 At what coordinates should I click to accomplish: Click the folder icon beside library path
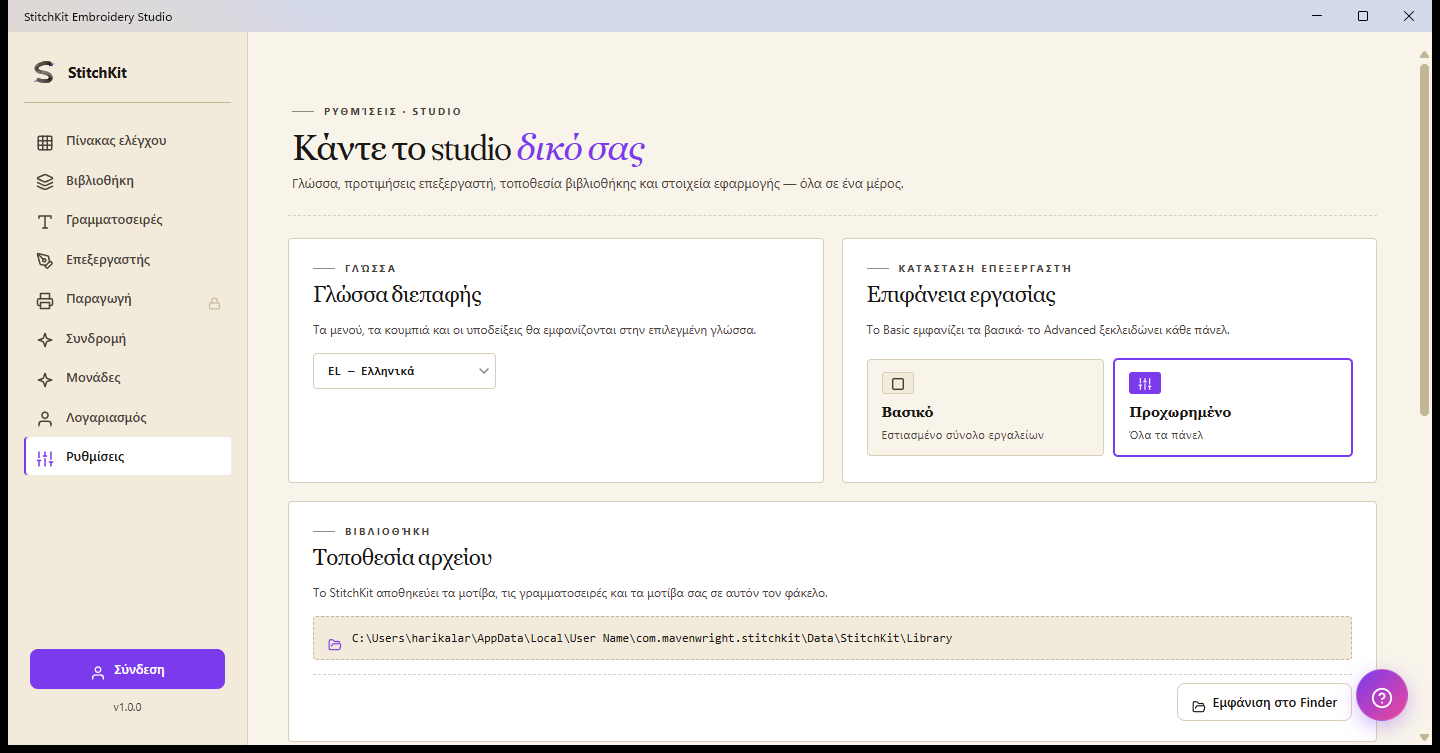335,645
